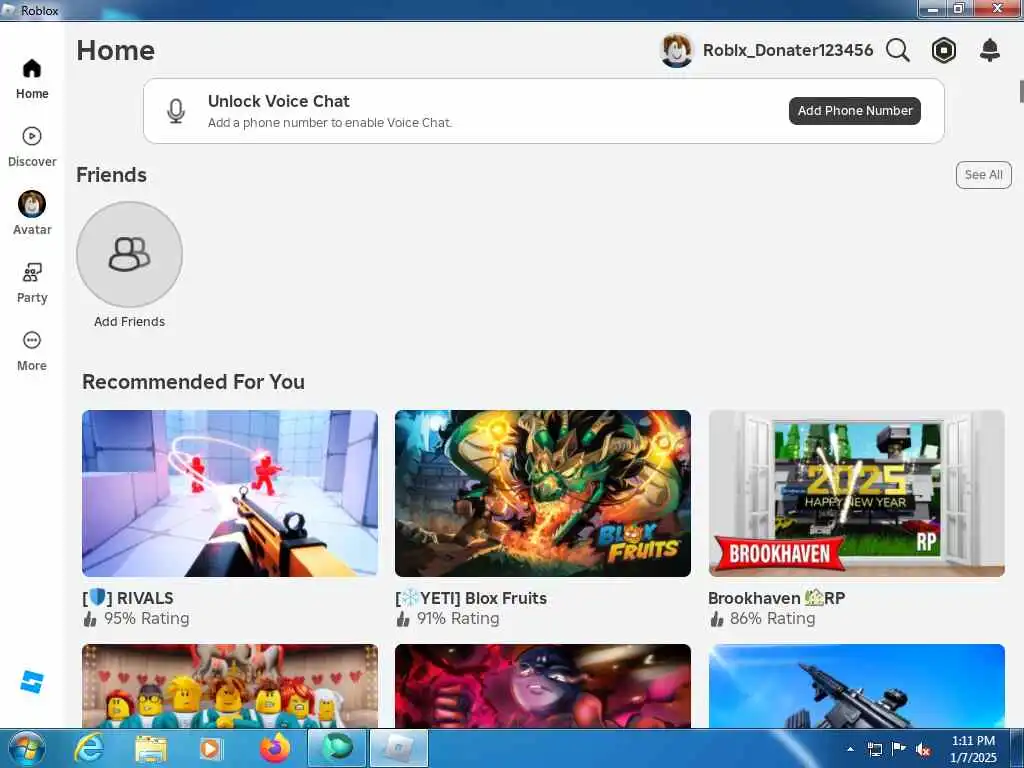Click the Brookhaven RP title link
The image size is (1024, 768).
[x=776, y=598]
